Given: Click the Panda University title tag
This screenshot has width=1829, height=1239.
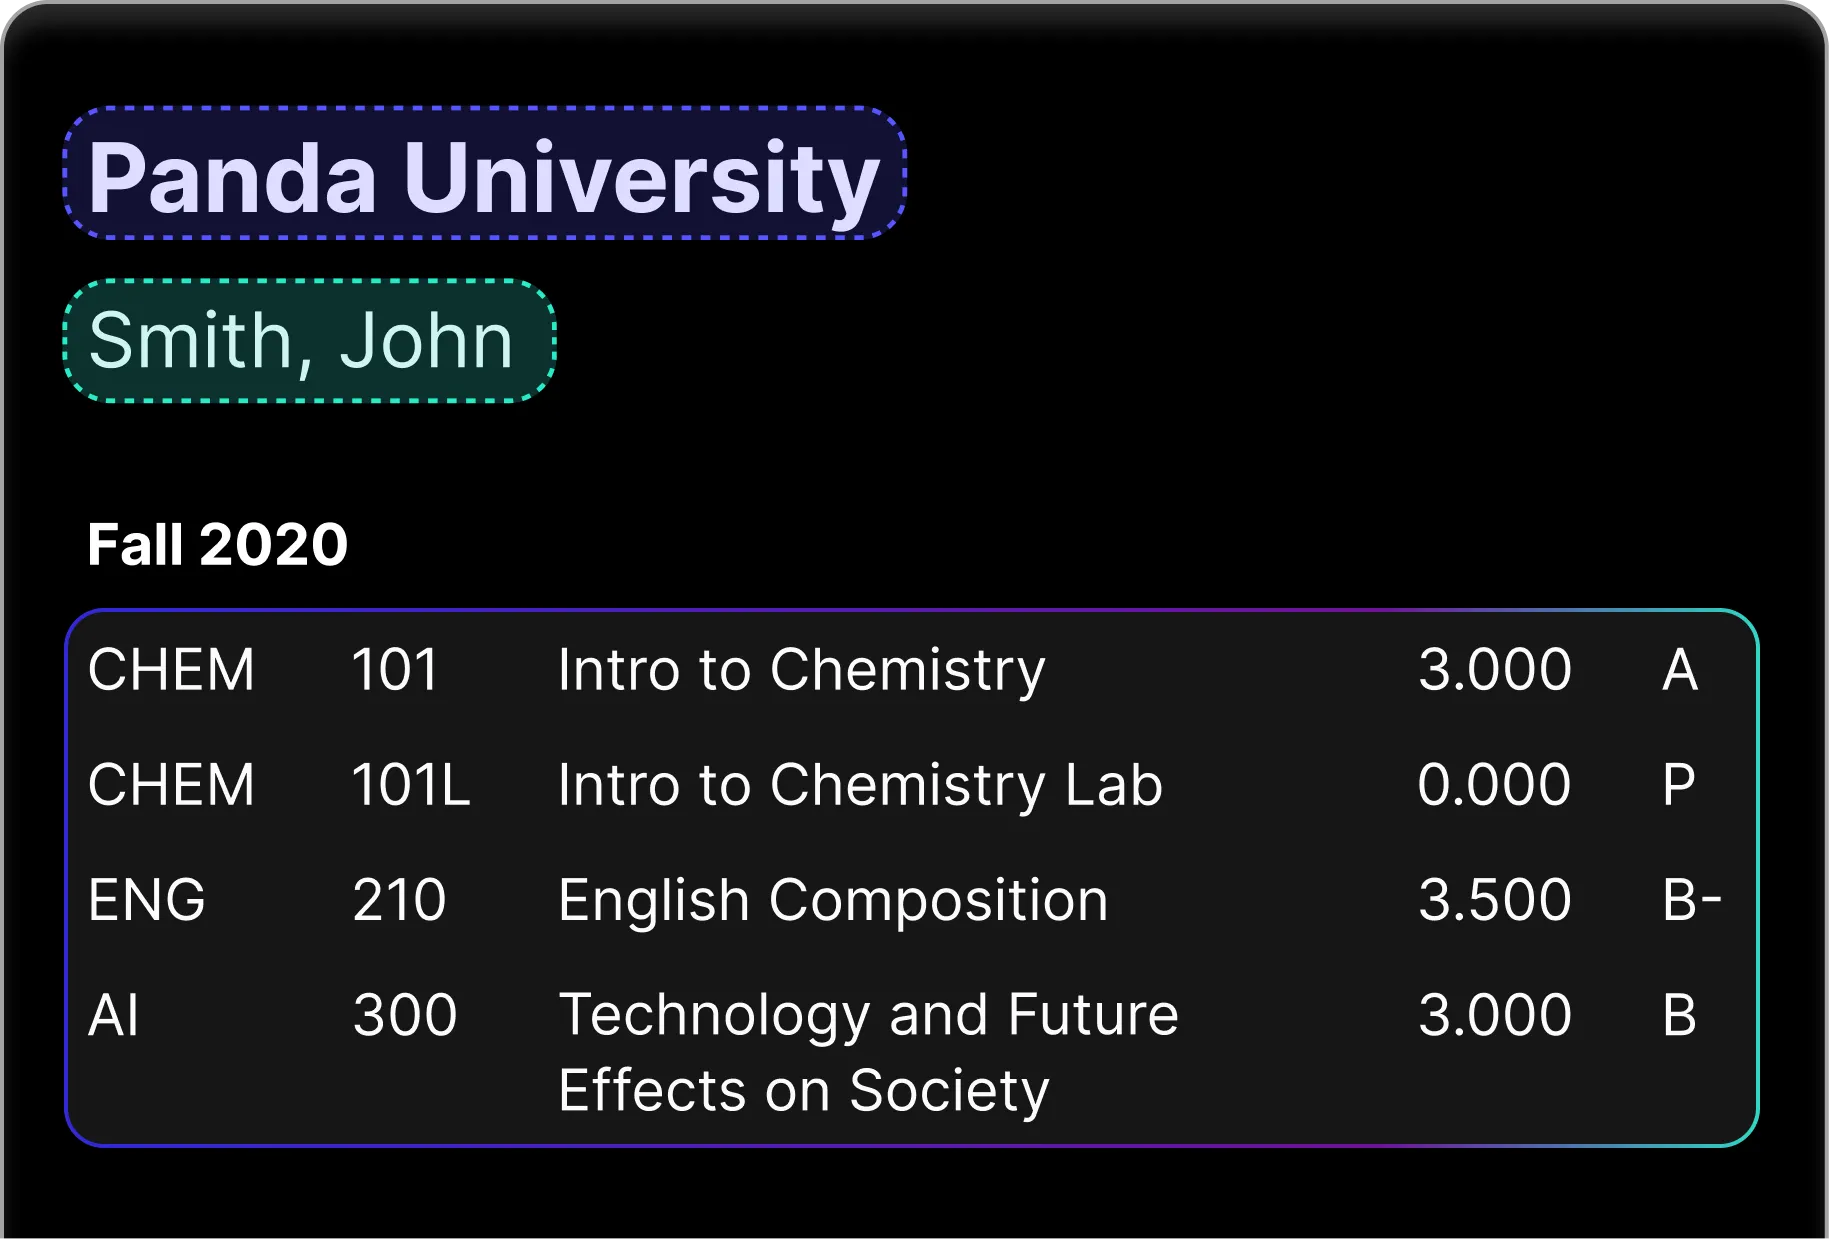Looking at the screenshot, I should pos(484,175).
